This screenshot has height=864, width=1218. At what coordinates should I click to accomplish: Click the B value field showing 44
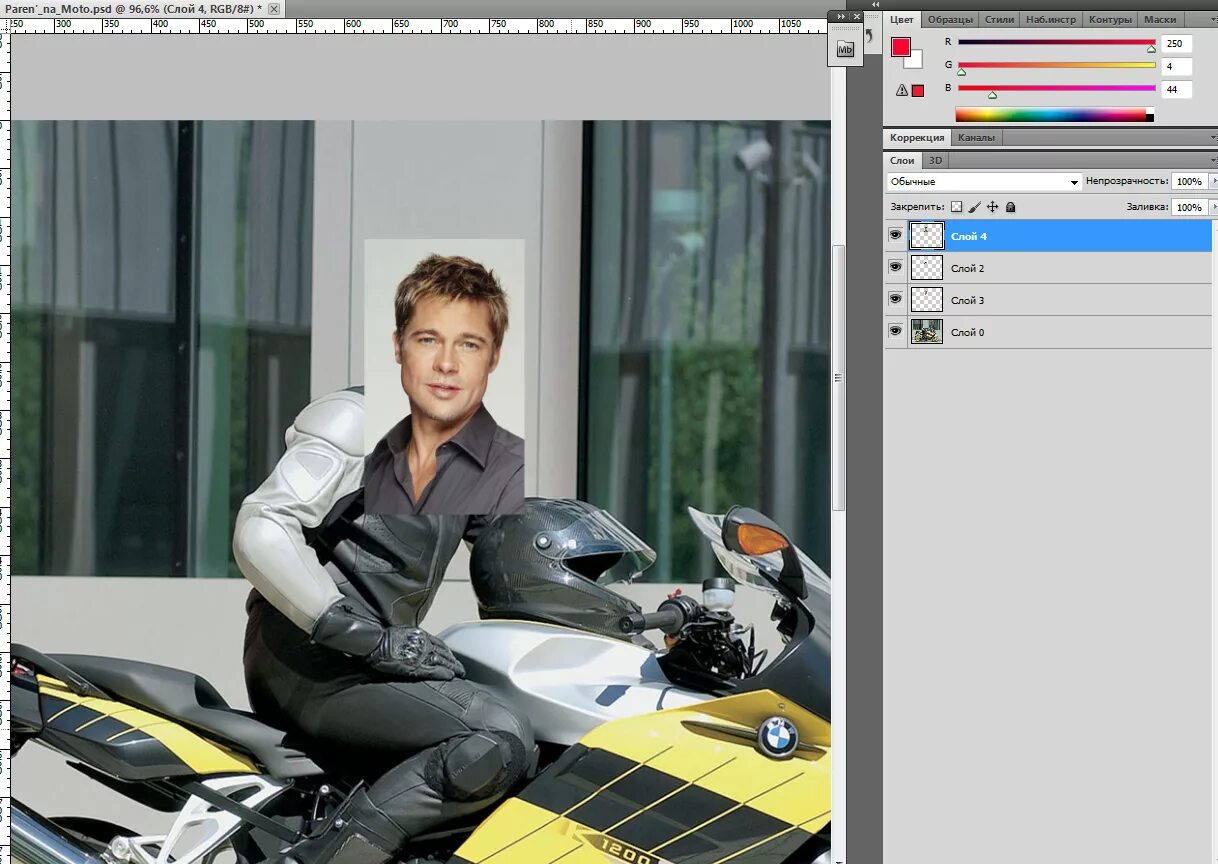pyautogui.click(x=1176, y=89)
